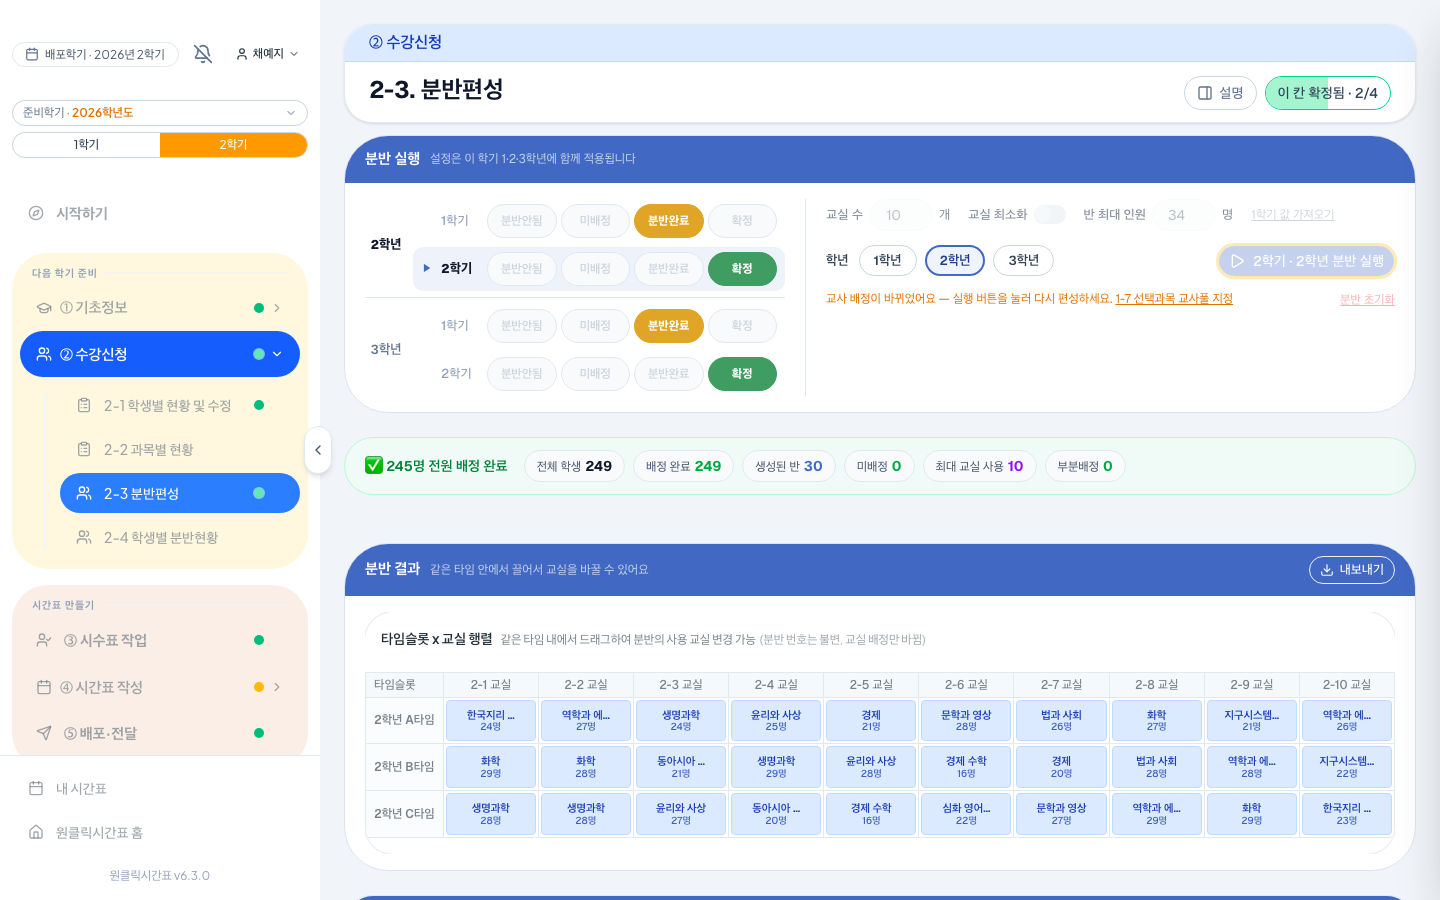
Task: Open the 채예지 user menu
Action: (x=267, y=54)
